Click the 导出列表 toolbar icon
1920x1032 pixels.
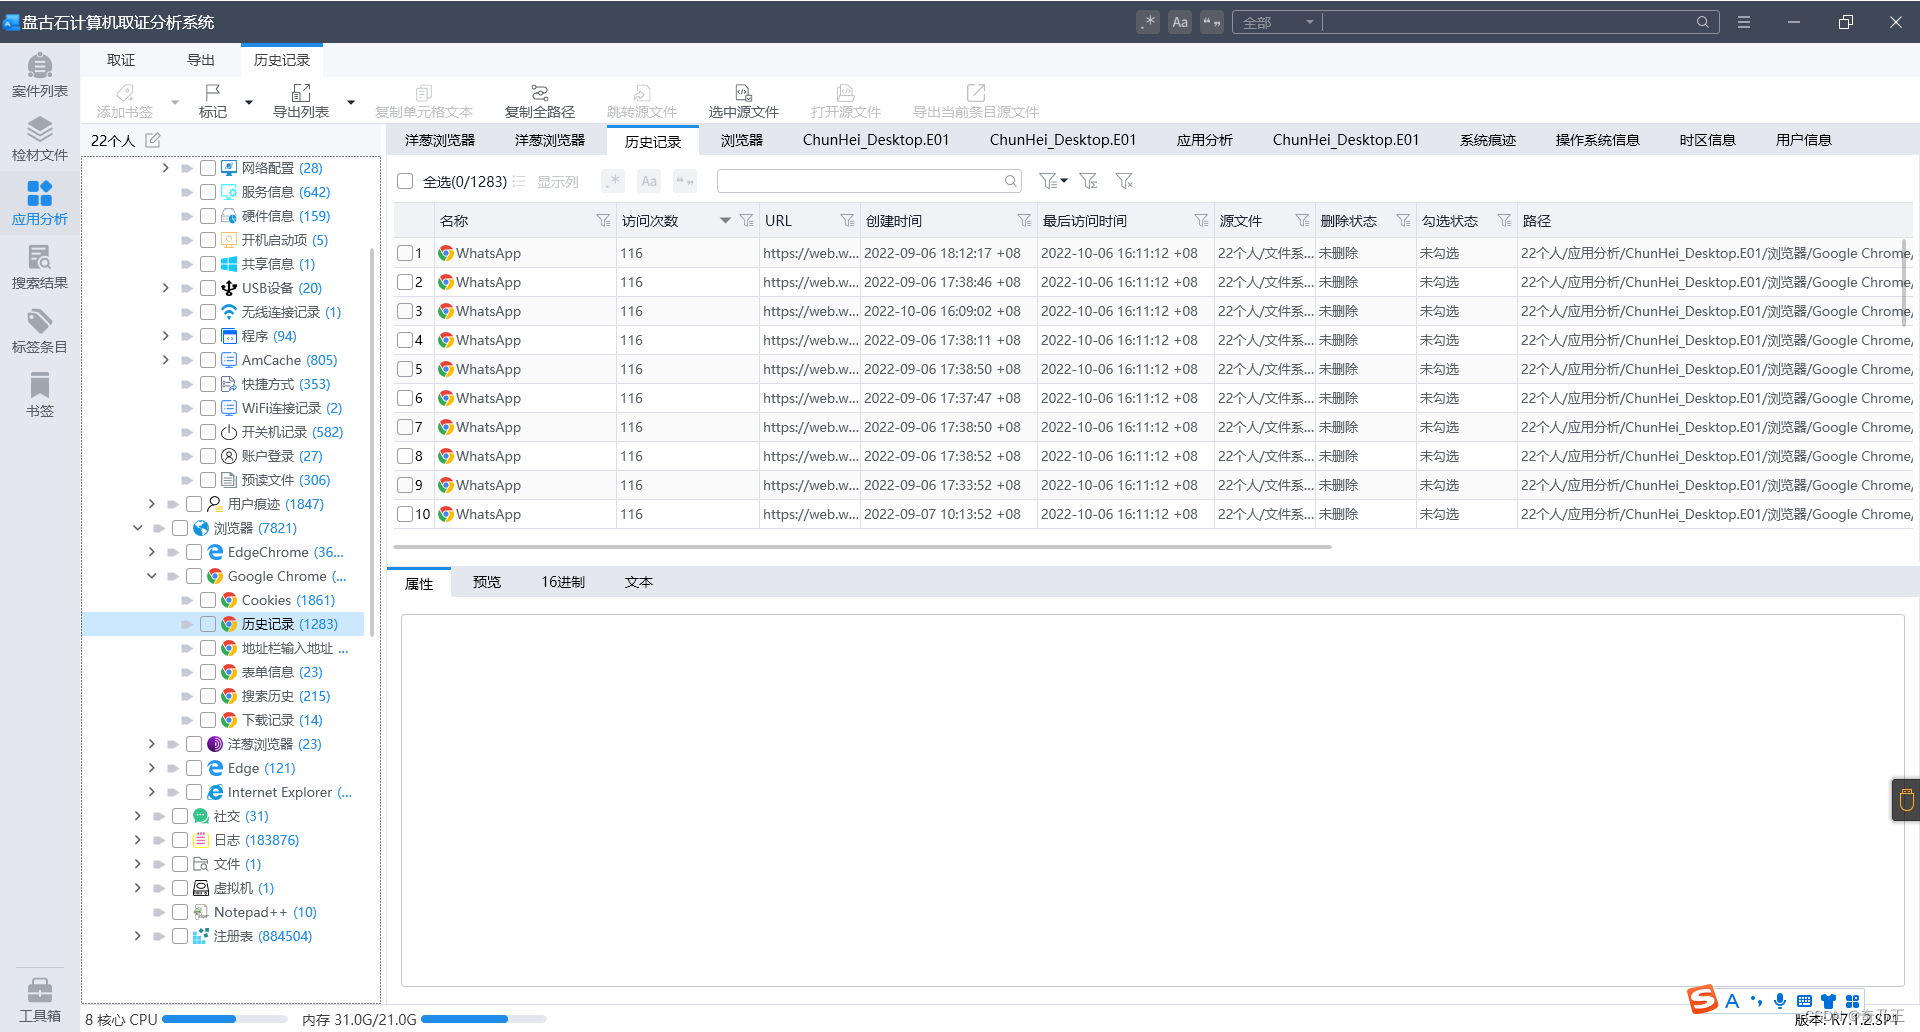click(x=301, y=101)
